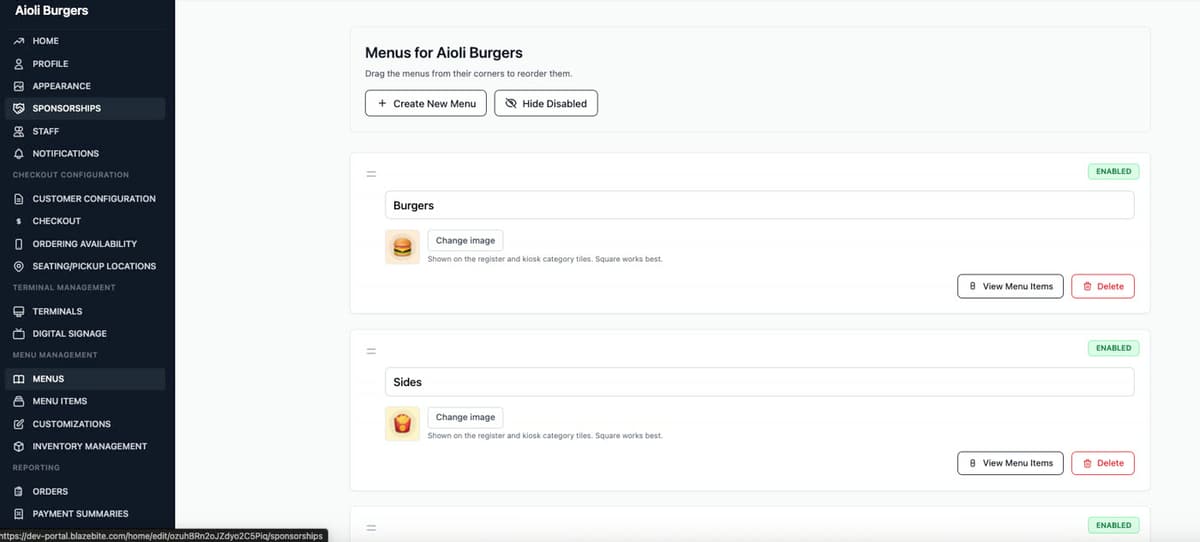Delete the Burgers menu
The height and width of the screenshot is (542, 1200).
[x=1103, y=286]
